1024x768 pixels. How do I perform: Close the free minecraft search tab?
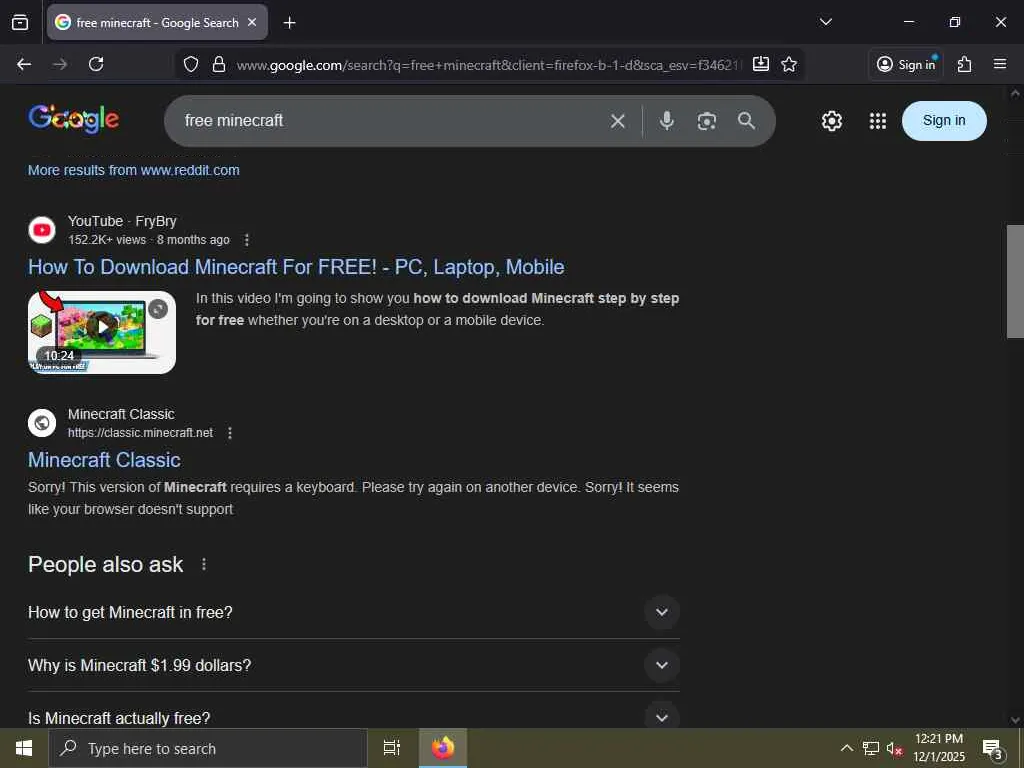[252, 22]
